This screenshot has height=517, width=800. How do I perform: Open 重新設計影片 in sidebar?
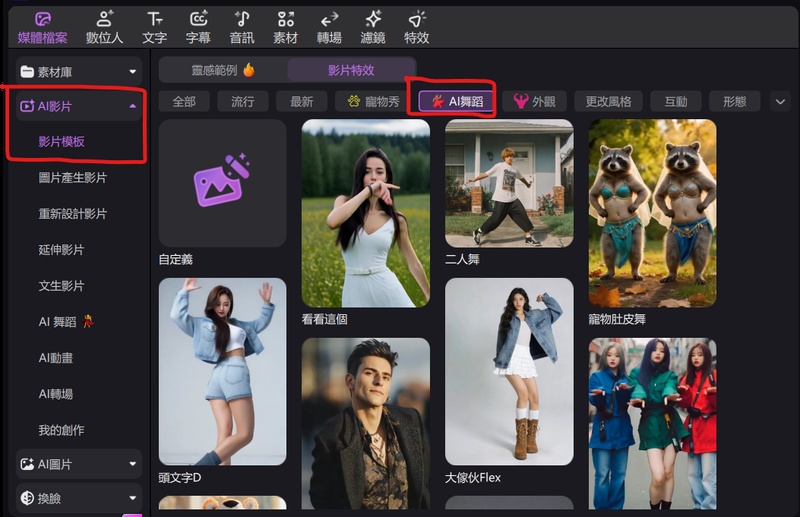pos(73,214)
